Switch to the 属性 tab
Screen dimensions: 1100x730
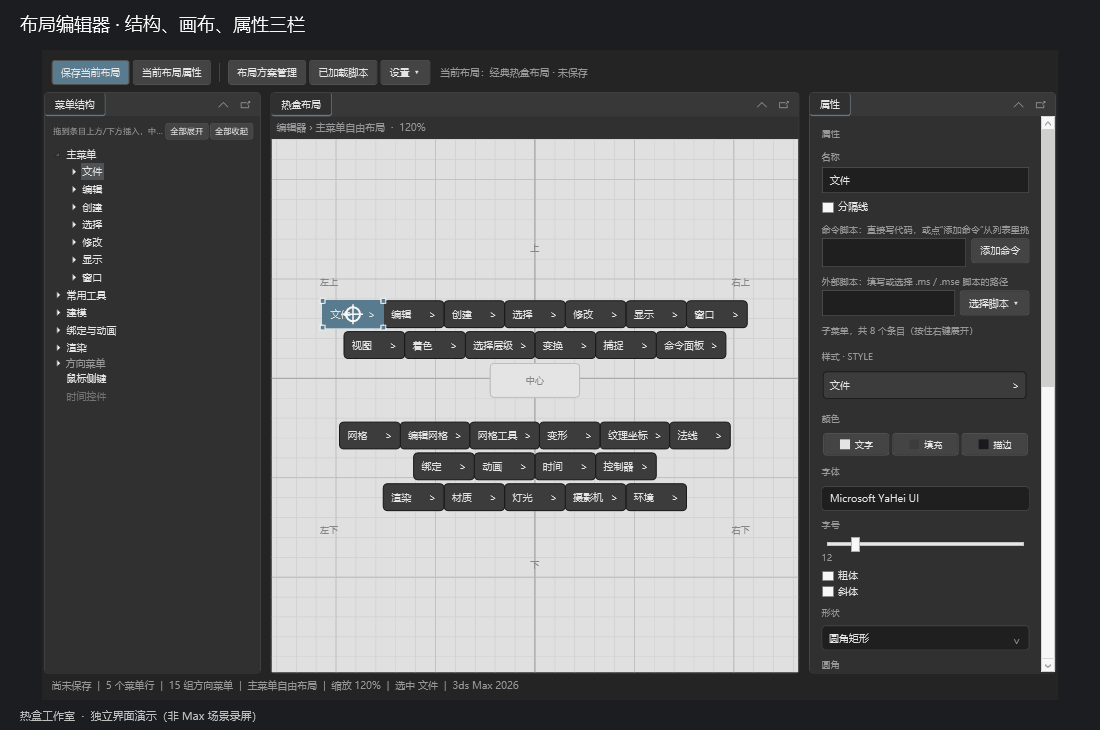click(x=830, y=104)
